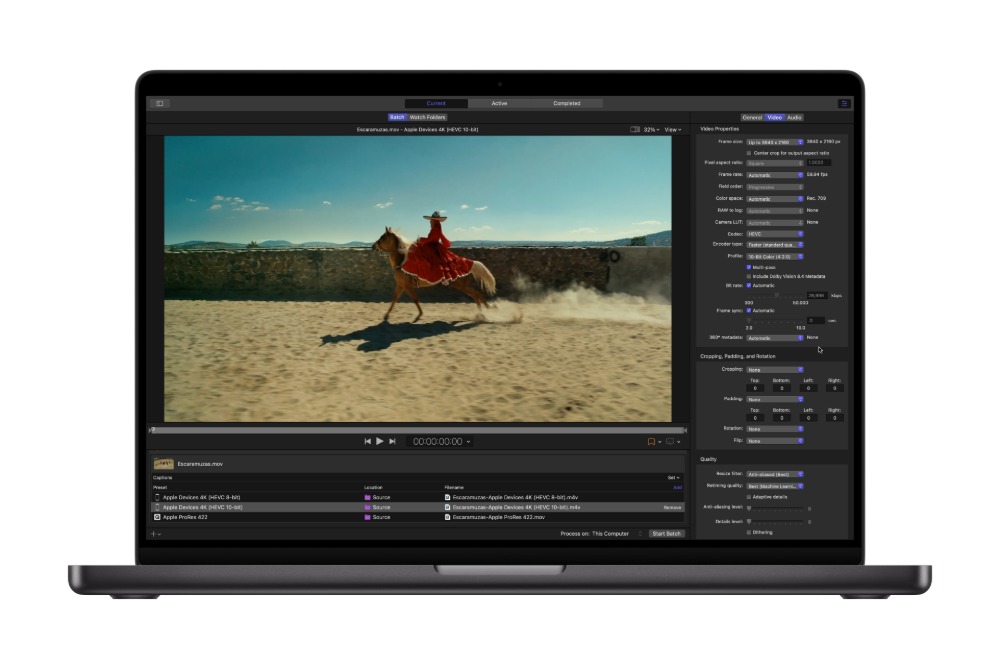Screen dimensions: 1000x669
Task: Click the Start Batch button
Action: (x=667, y=533)
